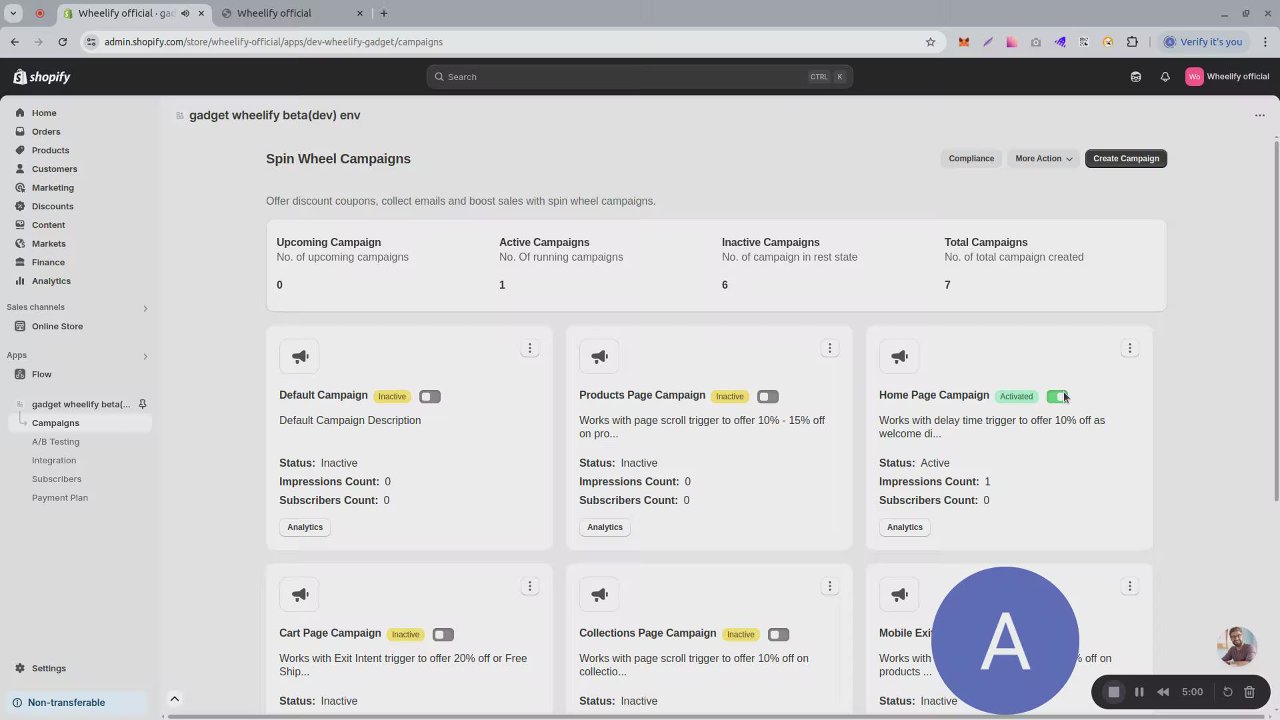Open Analytics in the sidebar
The width and height of the screenshot is (1280, 720).
point(51,281)
